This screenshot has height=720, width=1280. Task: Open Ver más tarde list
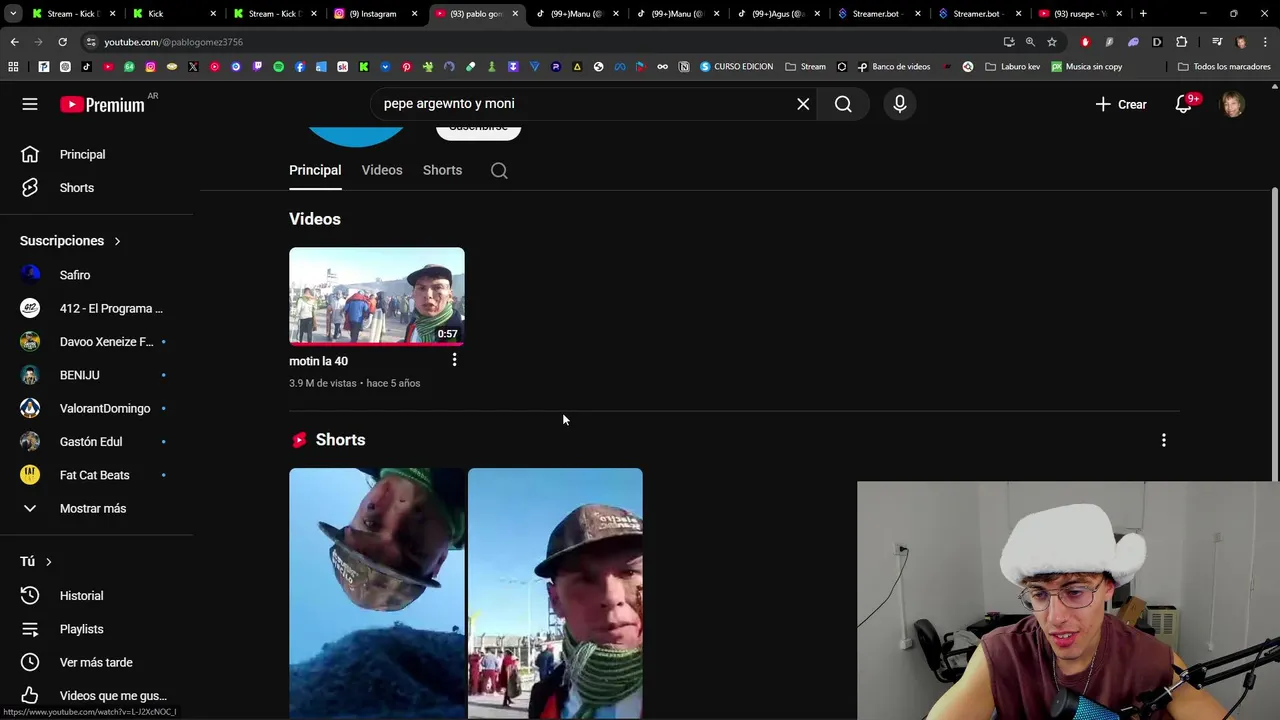click(96, 663)
